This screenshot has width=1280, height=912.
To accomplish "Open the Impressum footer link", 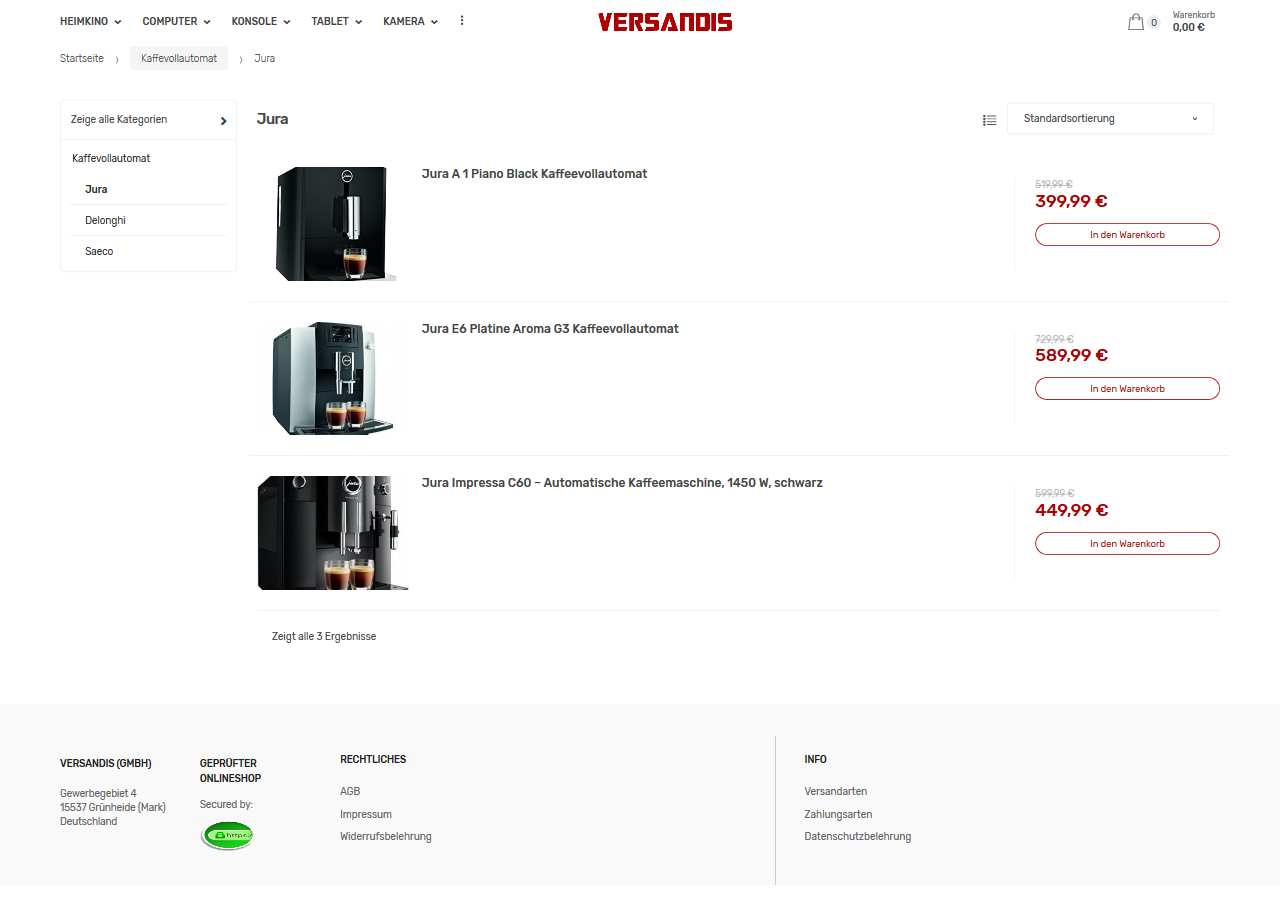I will pyautogui.click(x=366, y=814).
